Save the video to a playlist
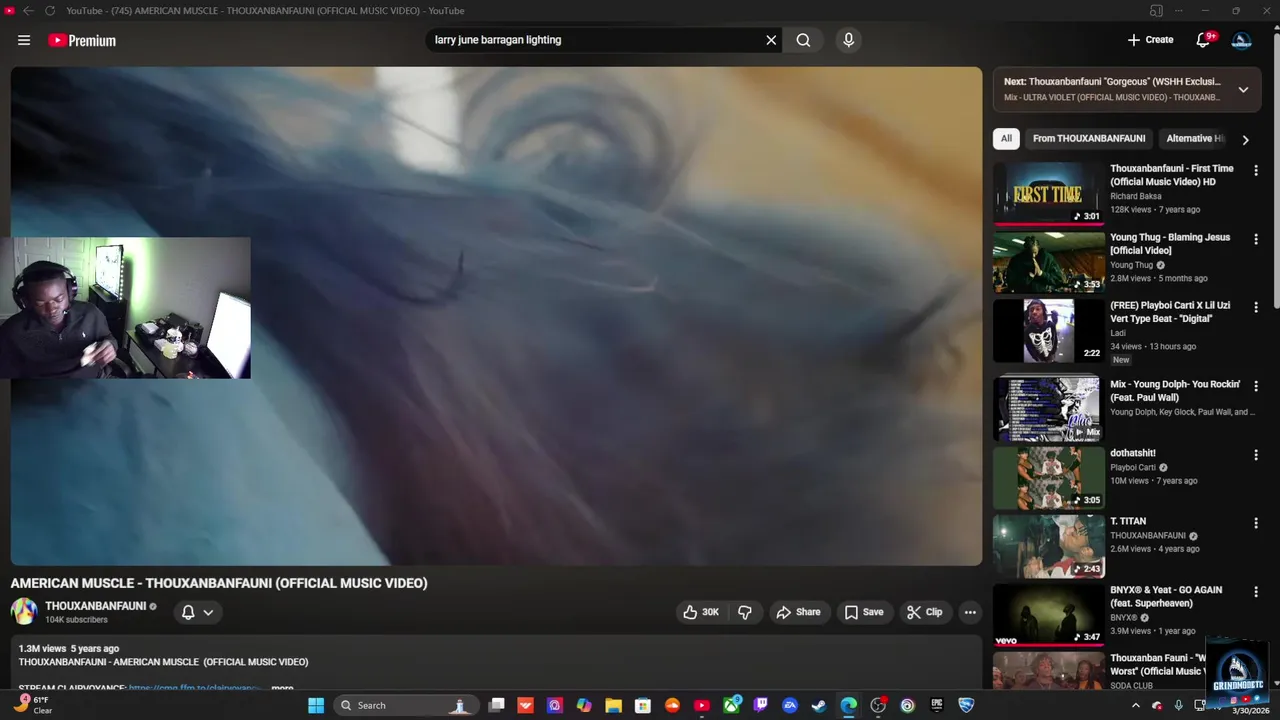1280x720 pixels. click(x=864, y=612)
